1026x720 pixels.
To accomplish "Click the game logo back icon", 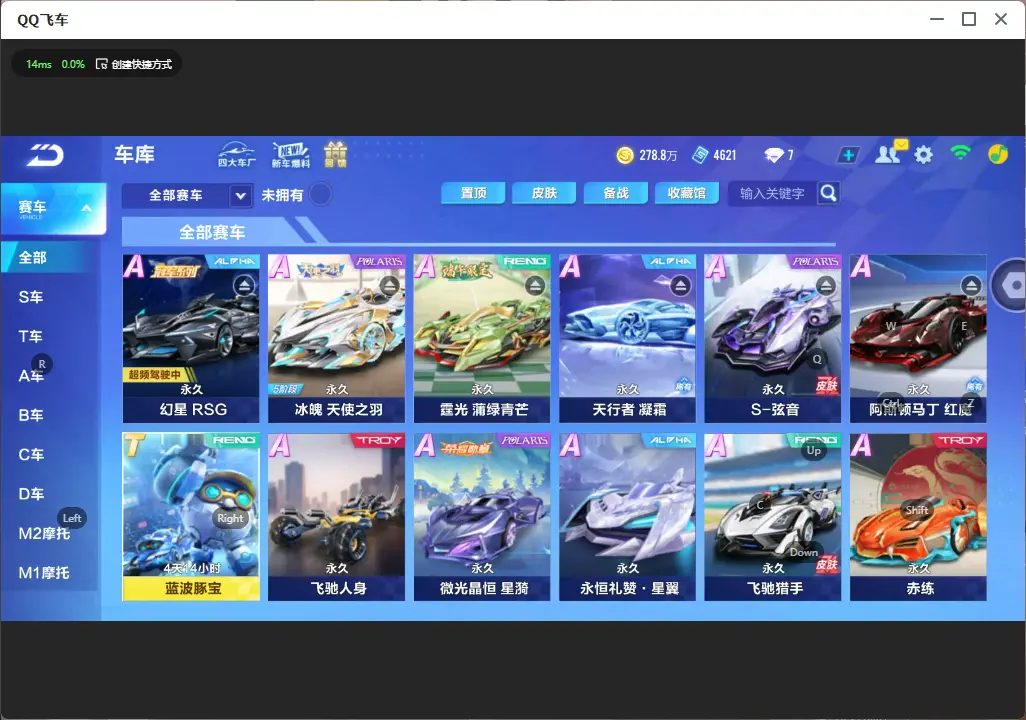I will click(x=46, y=155).
